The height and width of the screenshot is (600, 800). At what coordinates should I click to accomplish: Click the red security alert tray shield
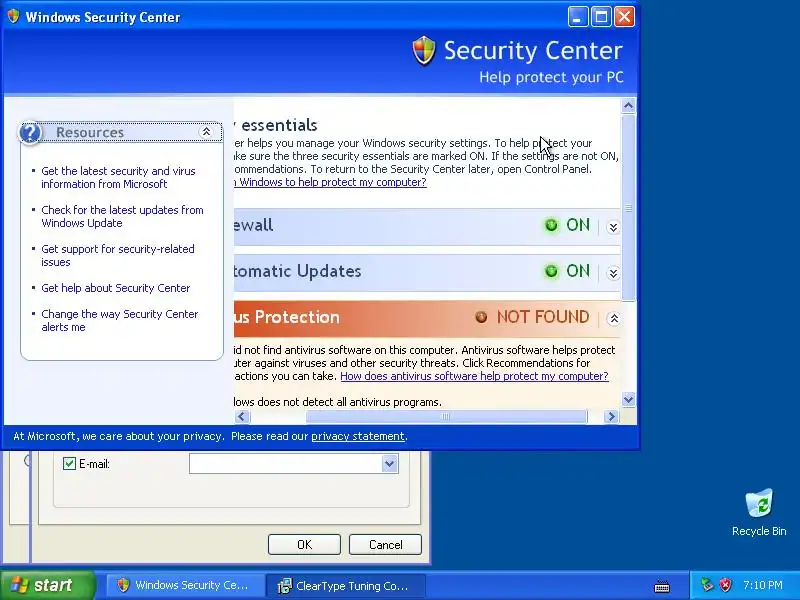725,585
